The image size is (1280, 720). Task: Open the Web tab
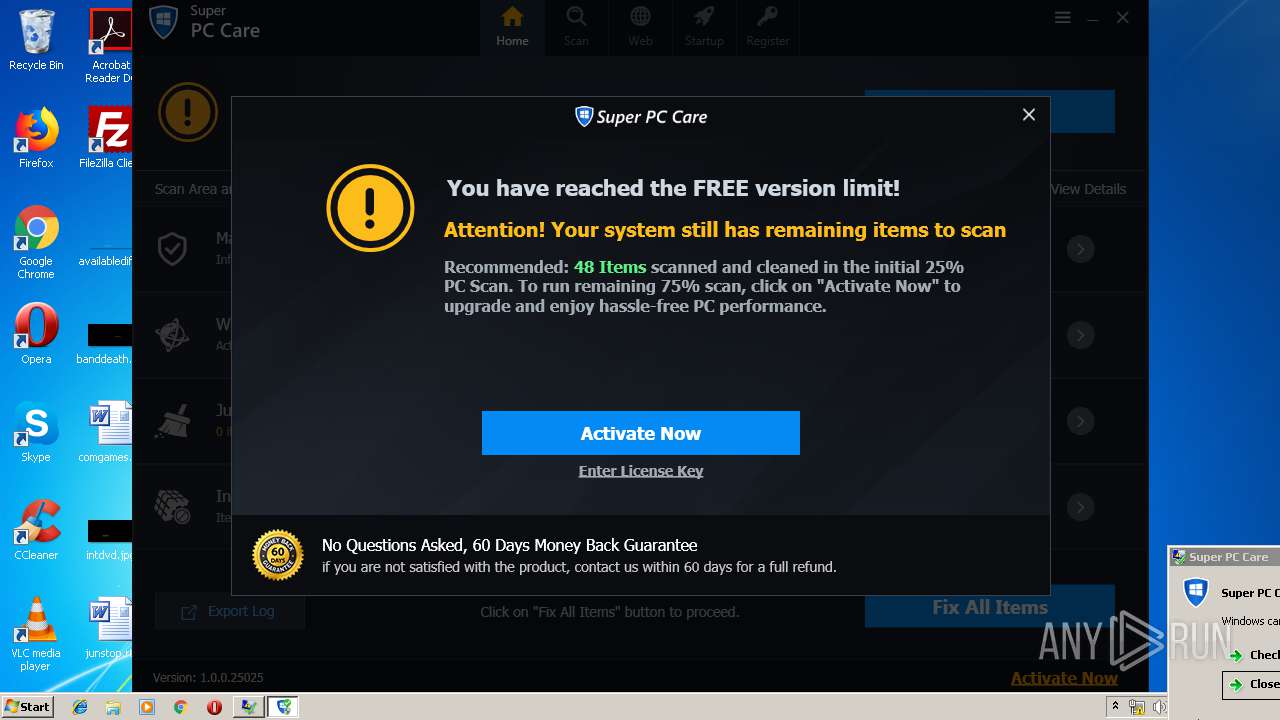tap(640, 27)
